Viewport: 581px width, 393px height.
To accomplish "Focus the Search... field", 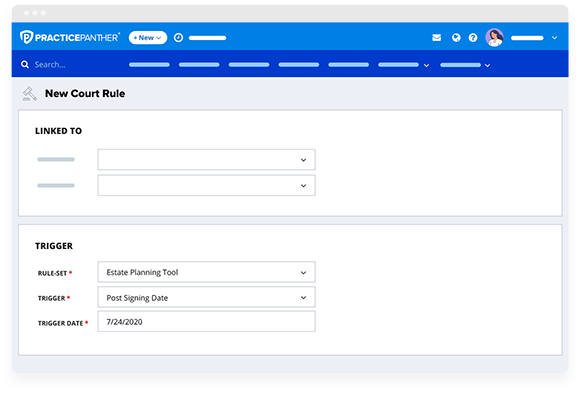I will tap(50, 64).
